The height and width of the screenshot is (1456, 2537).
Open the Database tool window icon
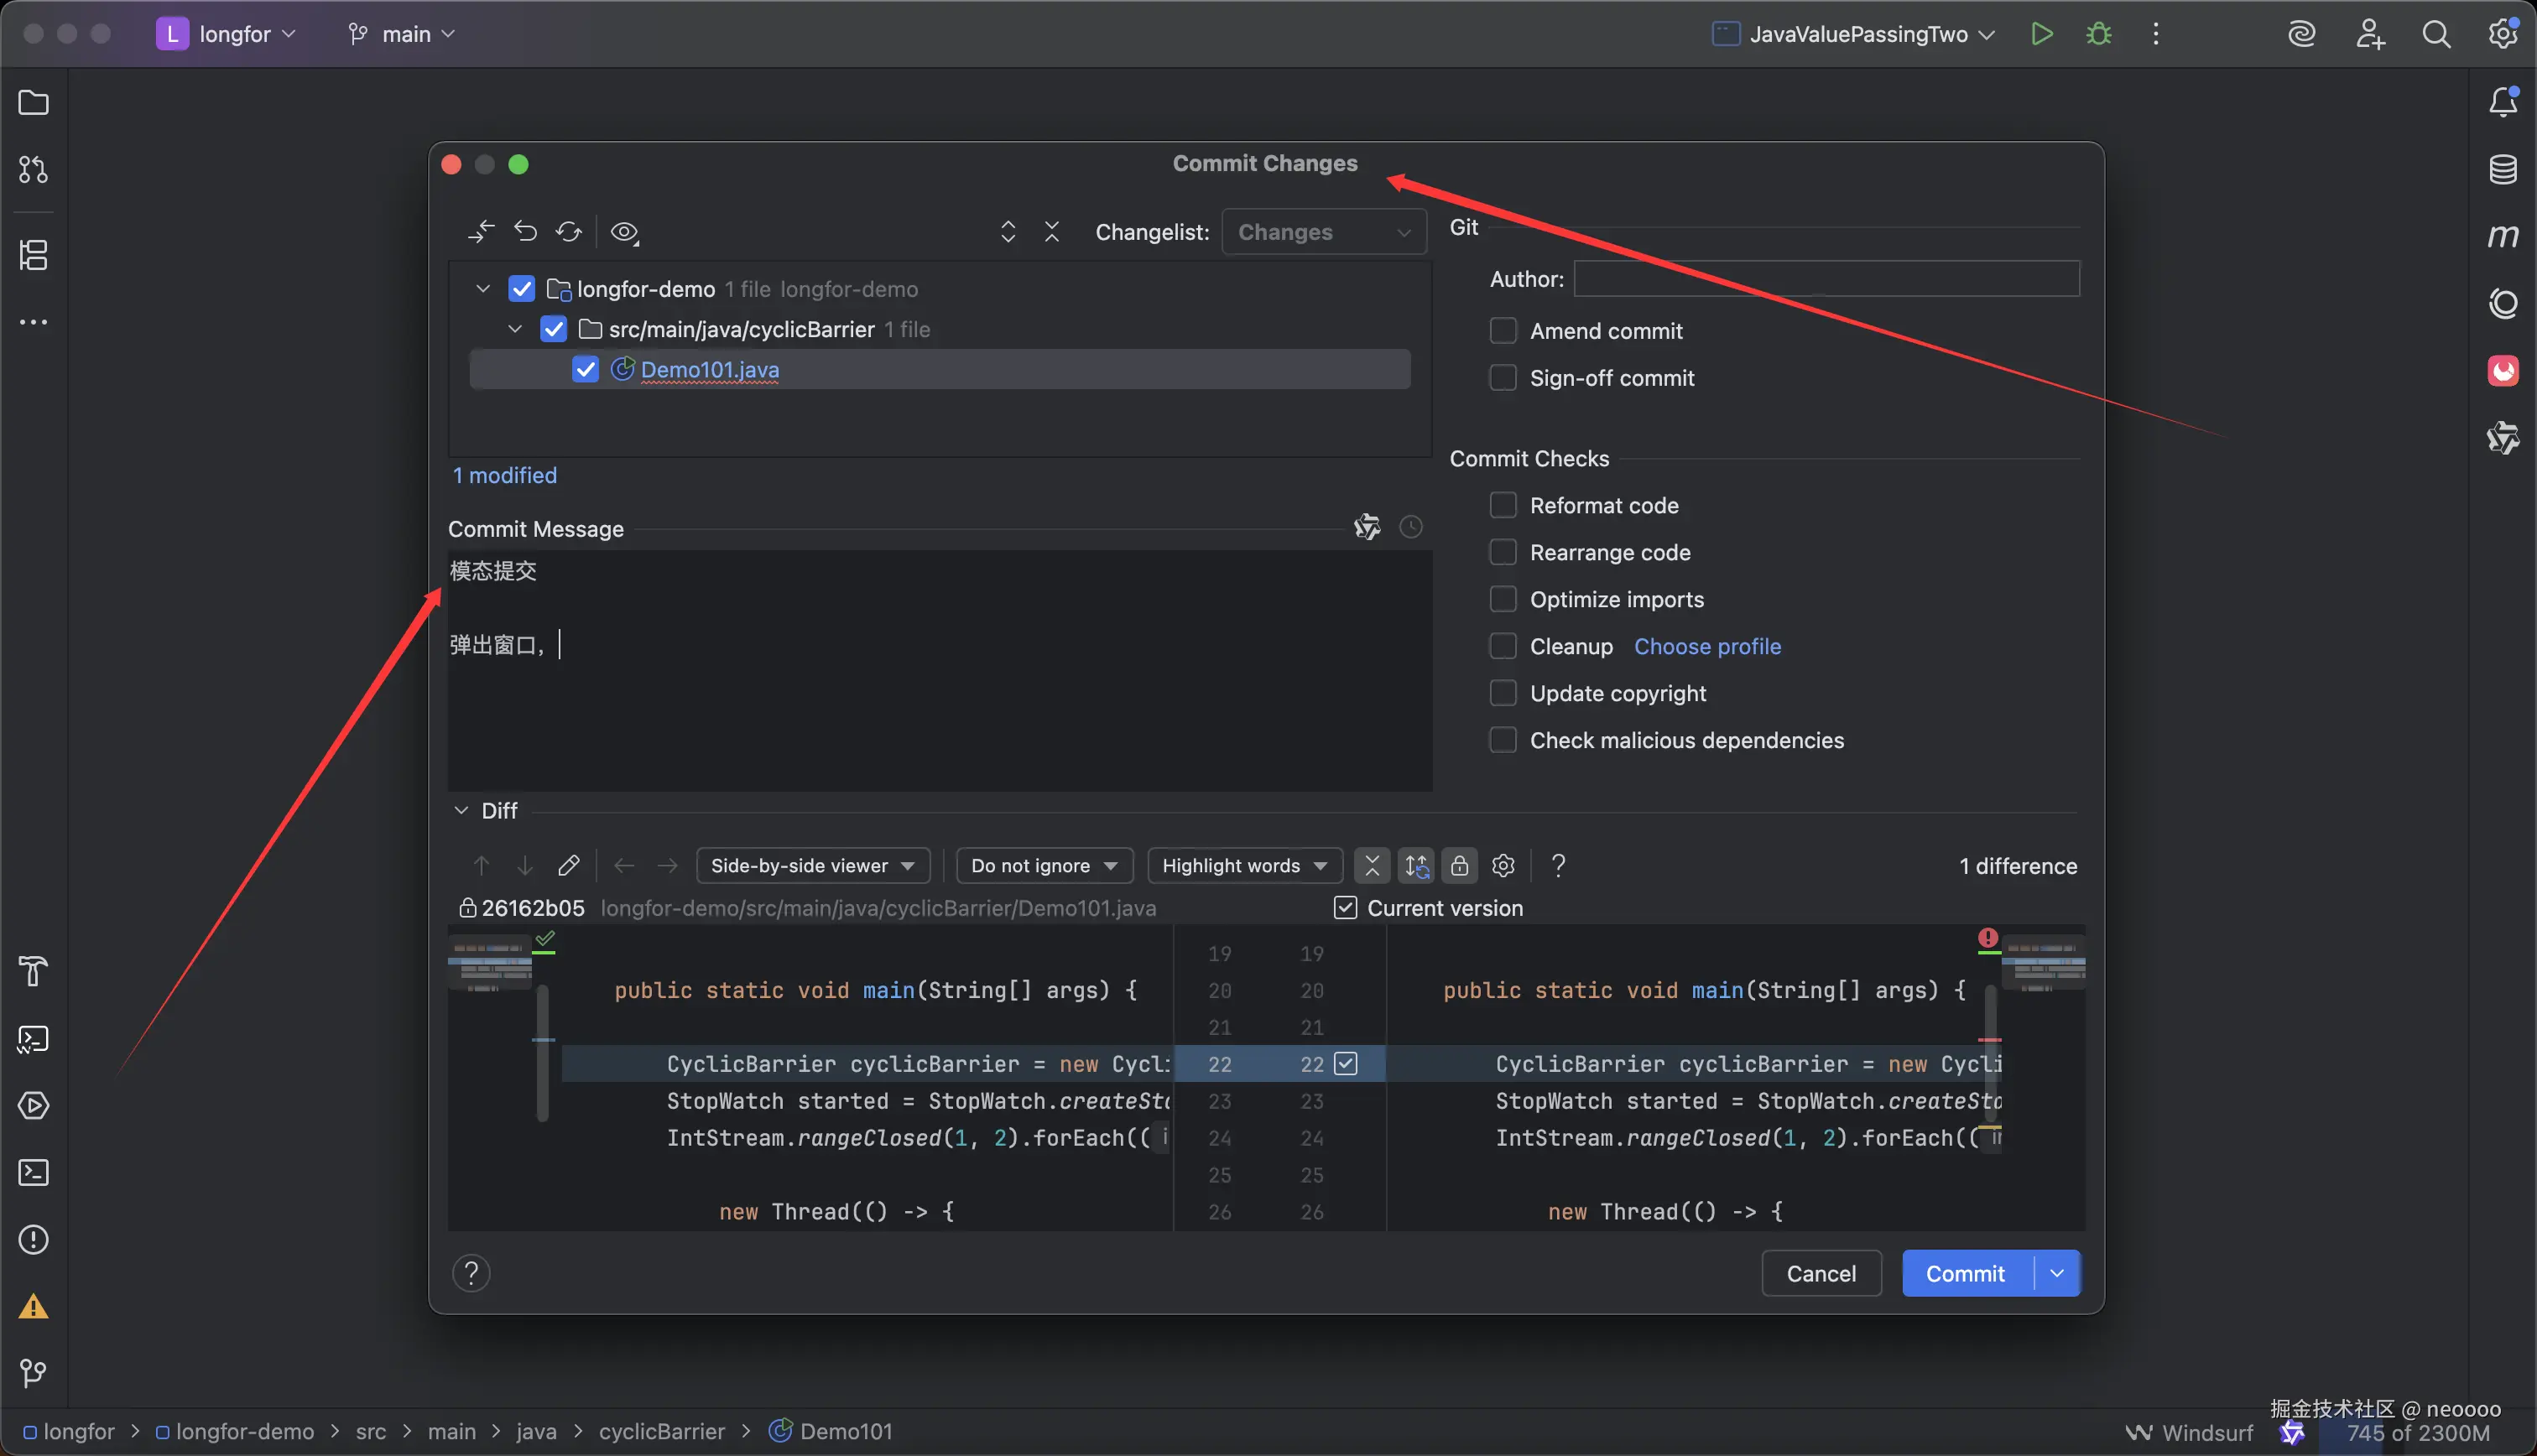coord(2502,169)
